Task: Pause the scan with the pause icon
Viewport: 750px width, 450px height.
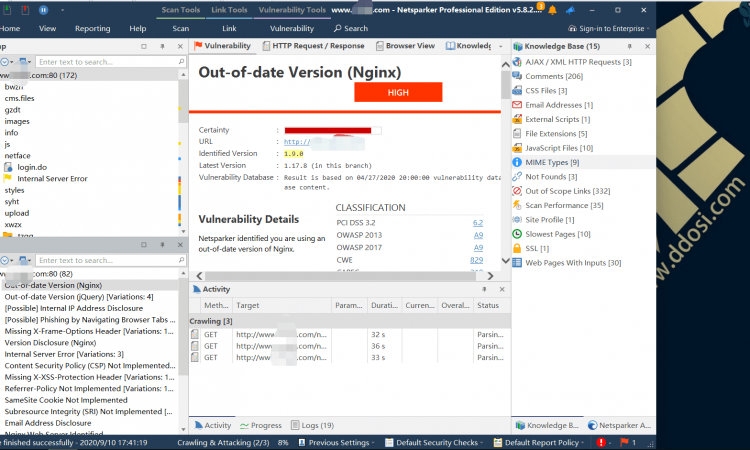Action: pyautogui.click(x=43, y=10)
